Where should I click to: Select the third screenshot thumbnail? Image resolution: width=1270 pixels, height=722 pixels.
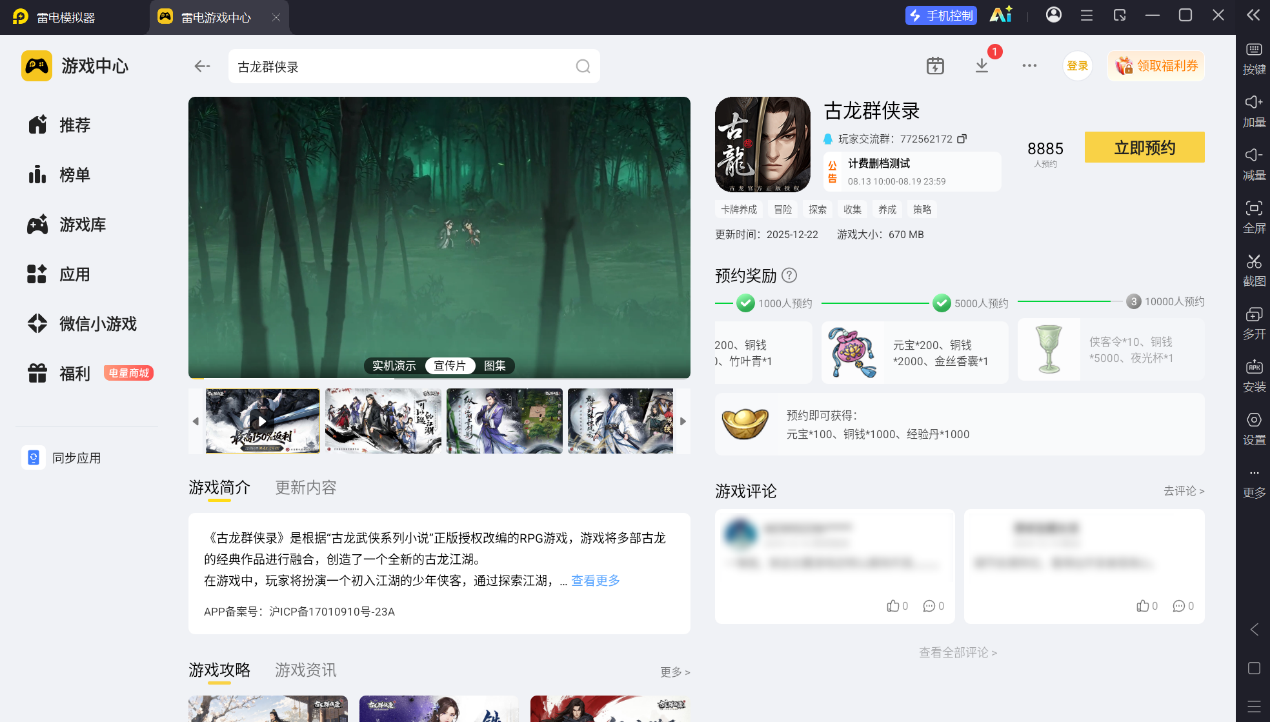click(x=504, y=421)
